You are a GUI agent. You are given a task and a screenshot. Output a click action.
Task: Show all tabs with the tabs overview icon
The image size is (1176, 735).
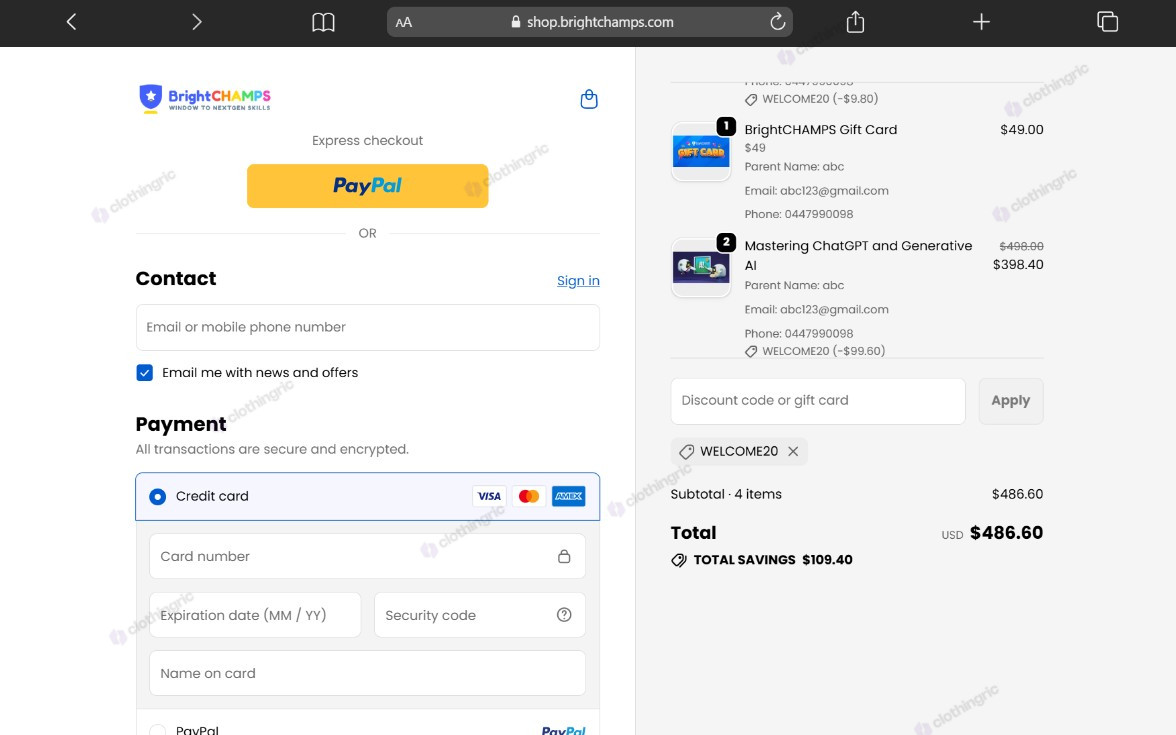pos(1107,22)
